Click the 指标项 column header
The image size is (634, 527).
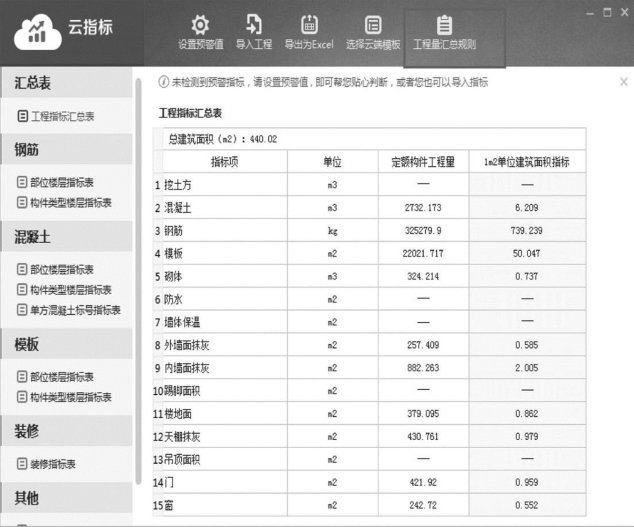225,162
